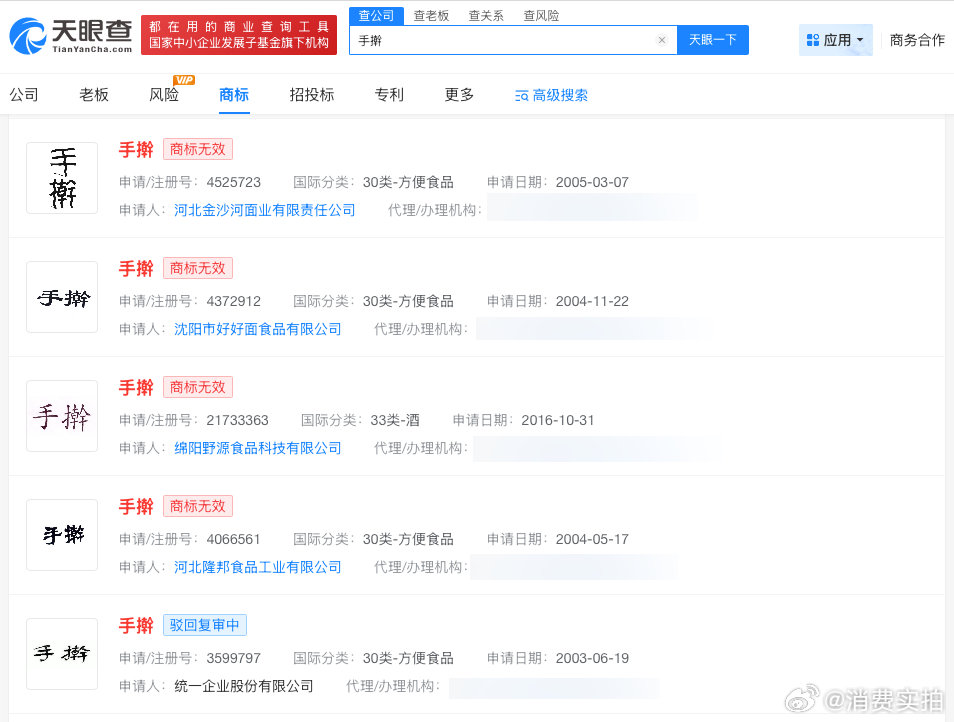Select the 老板 results tab
This screenshot has width=954, height=722.
pos(94,95)
